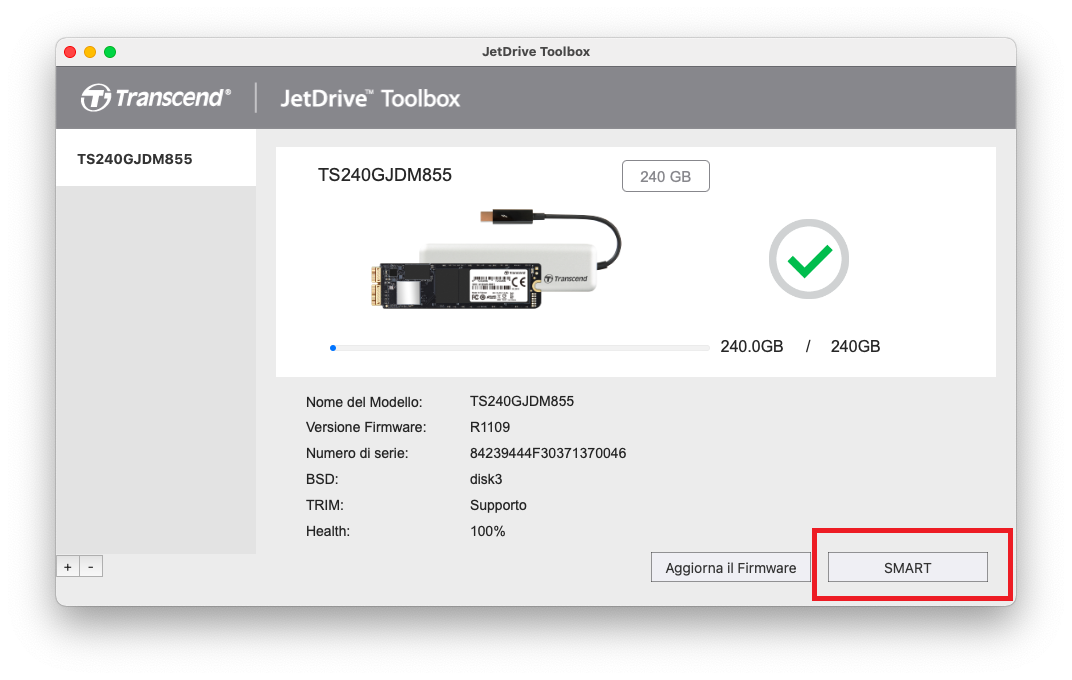Open the SMART information button
The image size is (1072, 680).
pyautogui.click(x=907, y=567)
